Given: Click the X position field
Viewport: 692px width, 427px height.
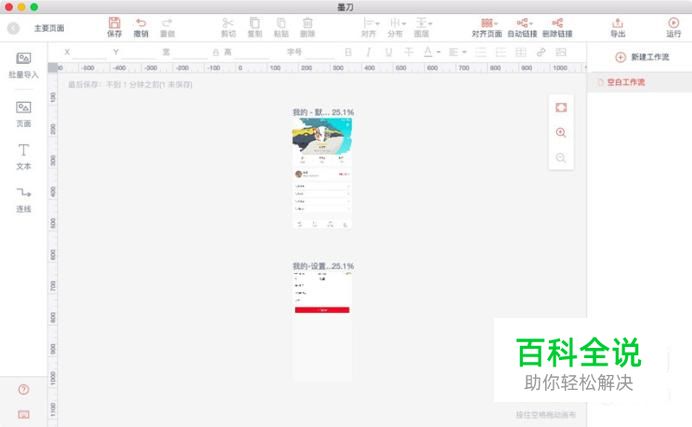Looking at the screenshot, I should 89,52.
